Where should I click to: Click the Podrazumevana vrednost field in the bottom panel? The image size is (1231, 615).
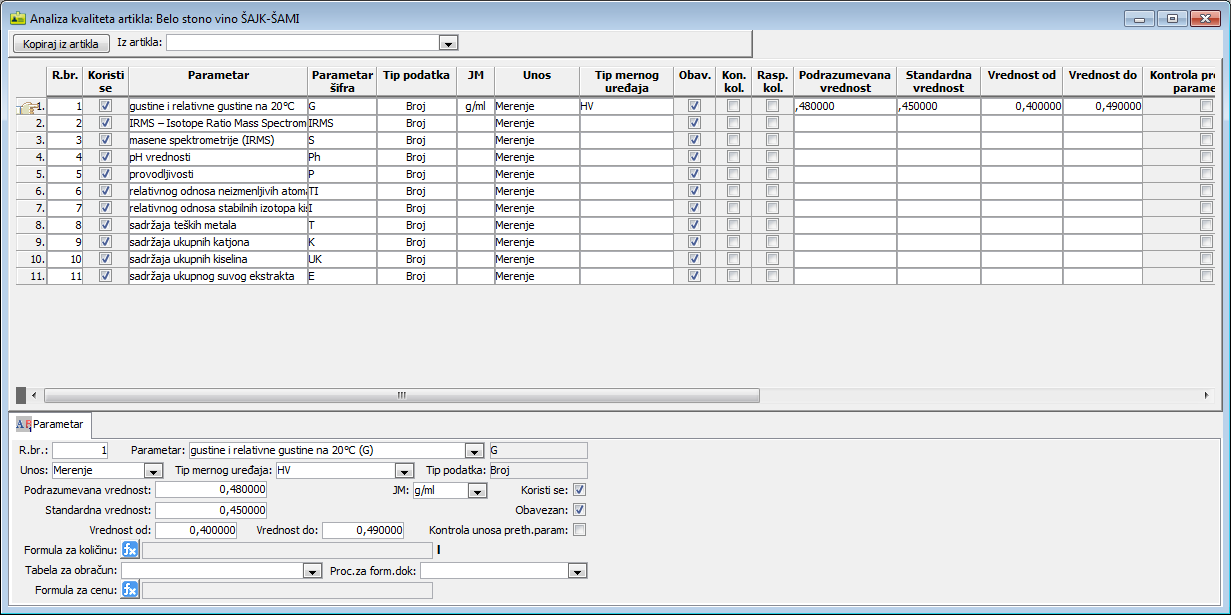(211, 490)
